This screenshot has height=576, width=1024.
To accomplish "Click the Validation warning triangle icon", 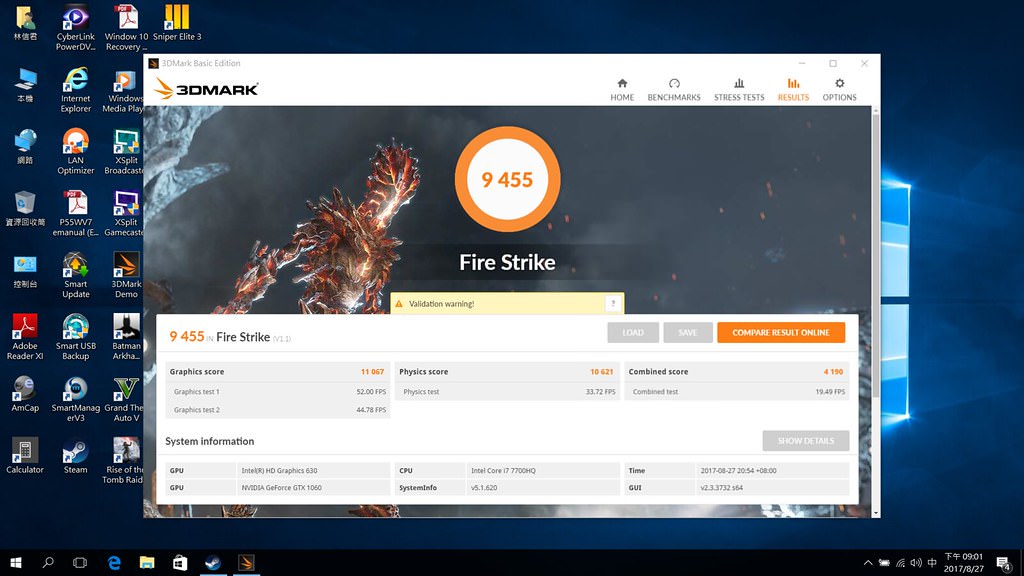I will (x=399, y=304).
